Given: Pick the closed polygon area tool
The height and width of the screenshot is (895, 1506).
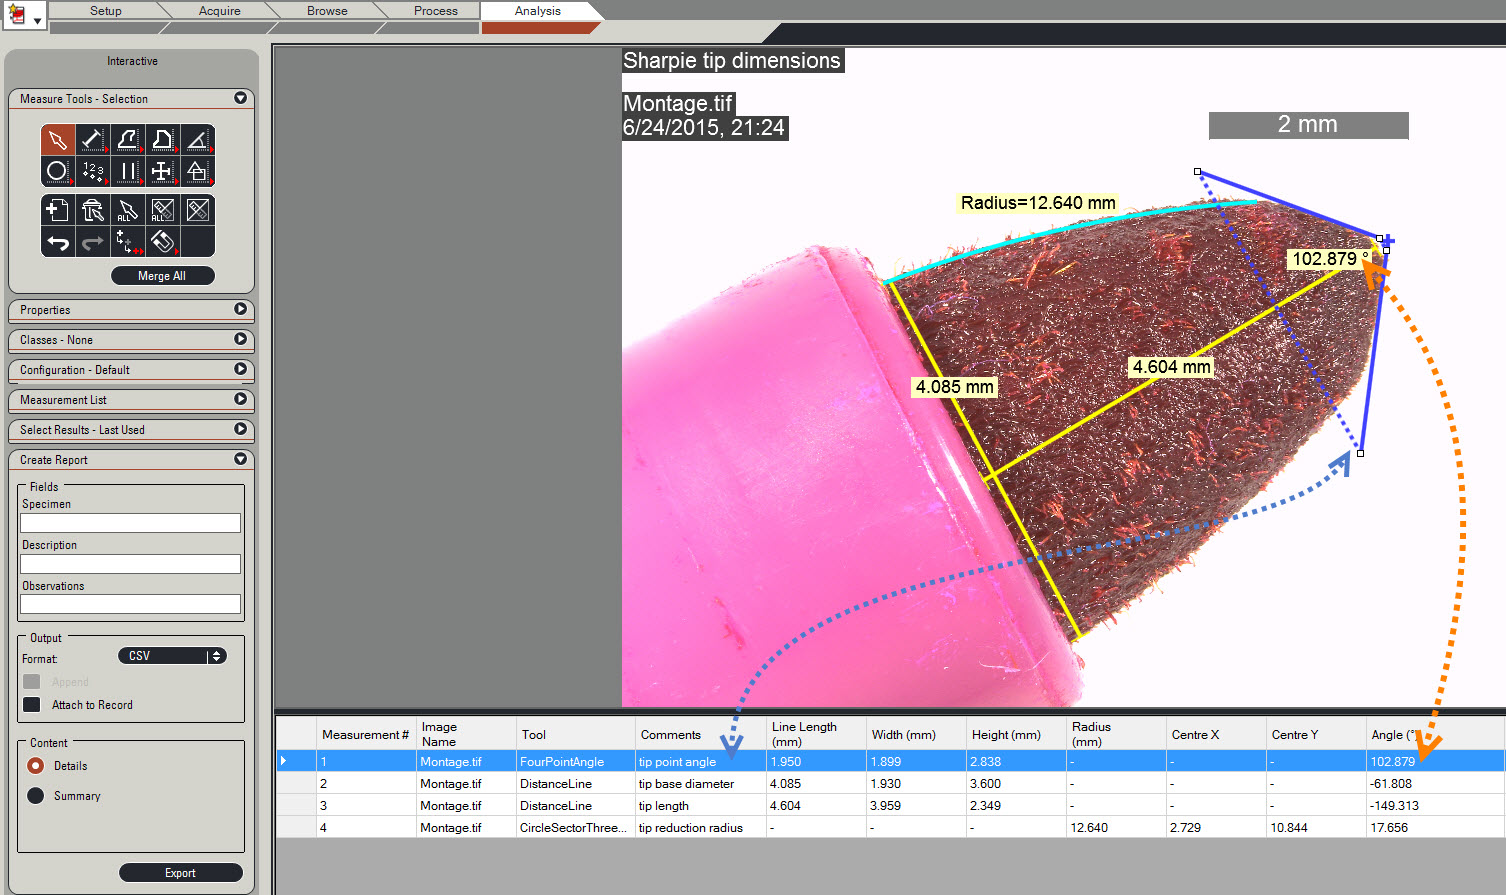Looking at the screenshot, I should 163,140.
